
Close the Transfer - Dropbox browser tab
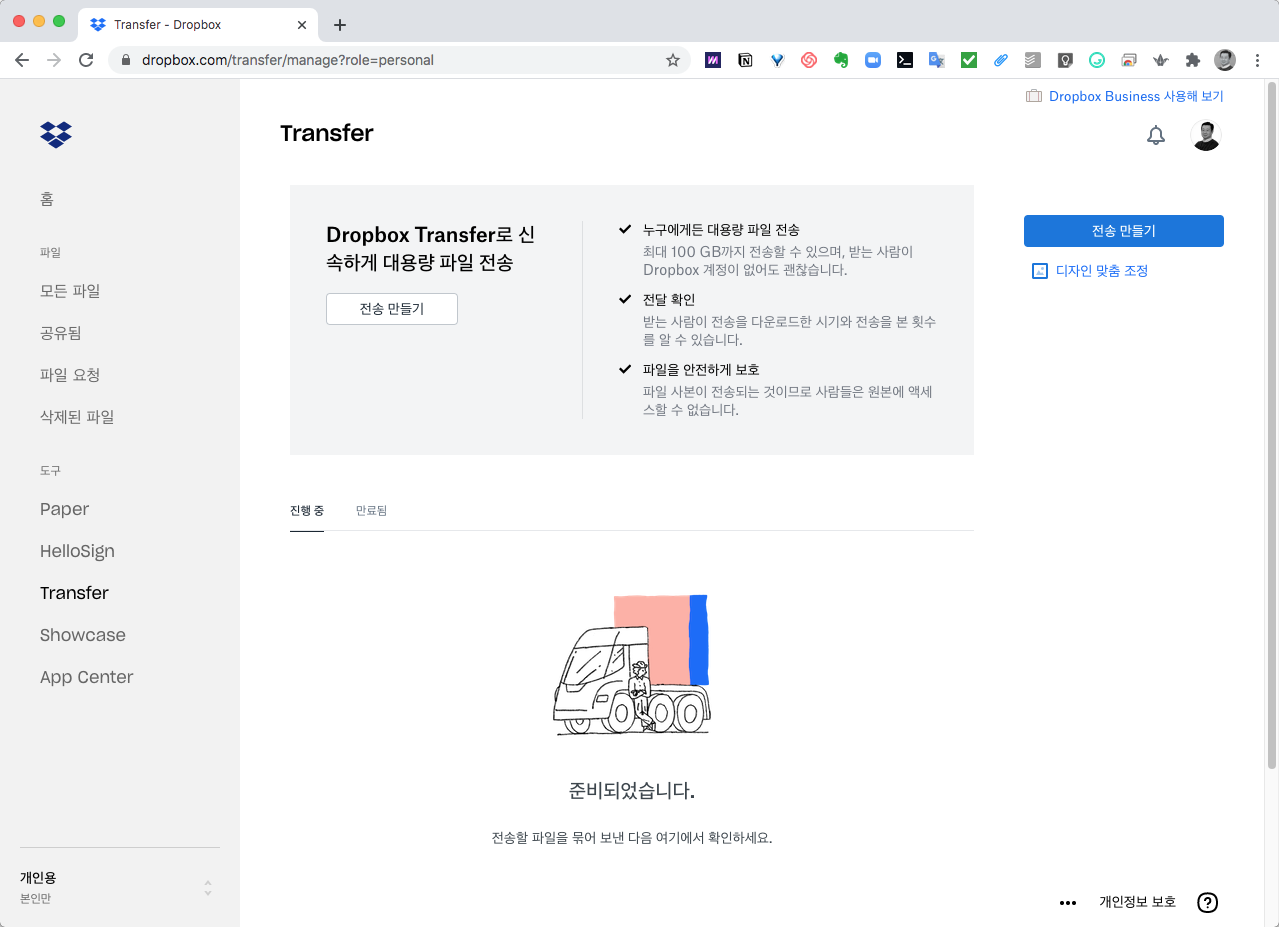coord(304,24)
